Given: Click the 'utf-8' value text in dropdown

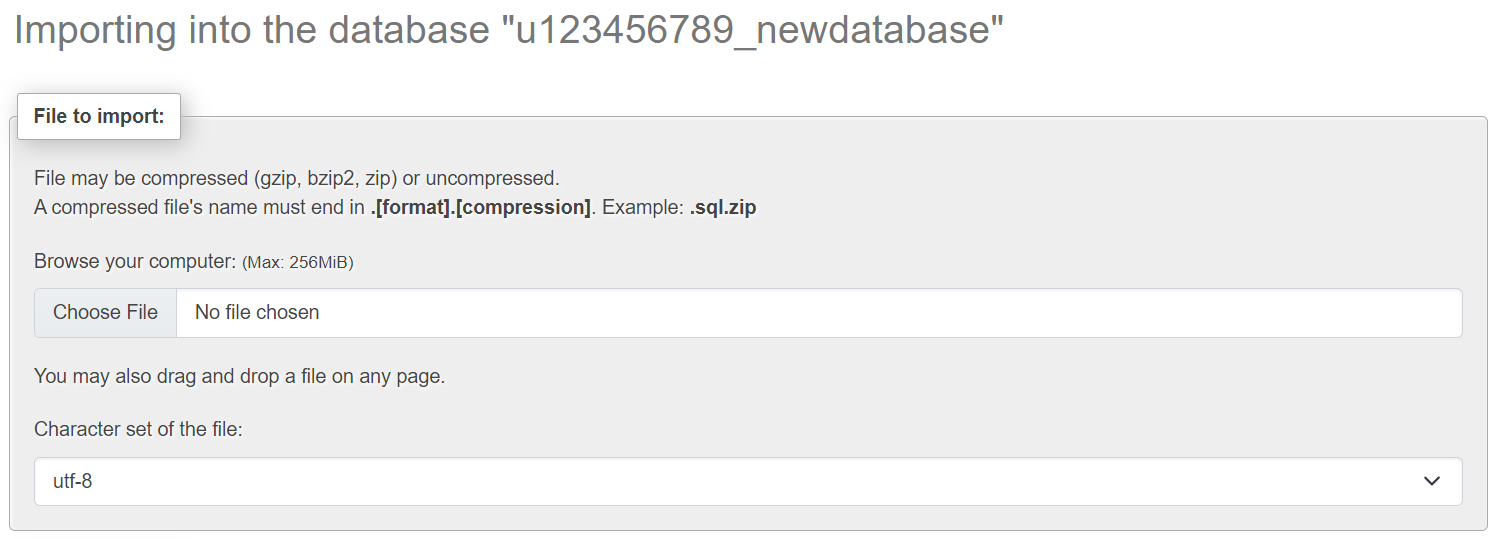Looking at the screenshot, I should (x=73, y=482).
